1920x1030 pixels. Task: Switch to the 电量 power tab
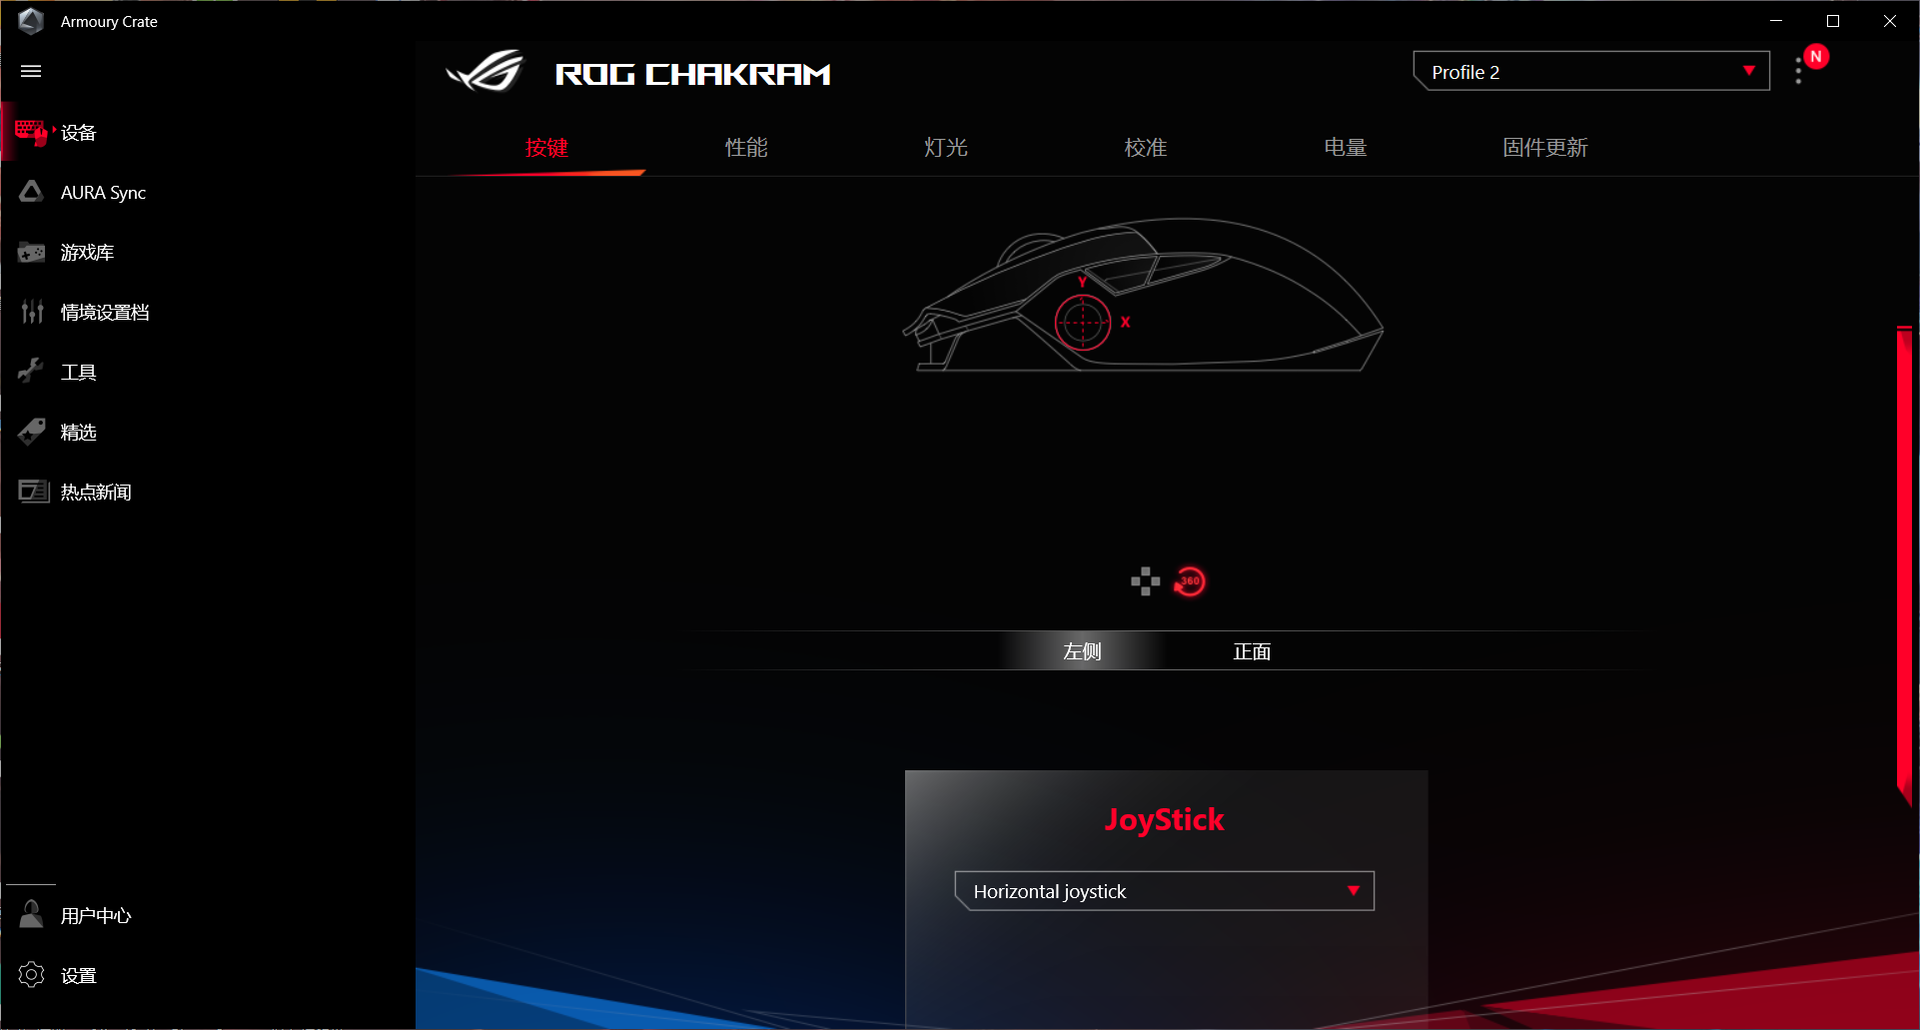[1346, 148]
